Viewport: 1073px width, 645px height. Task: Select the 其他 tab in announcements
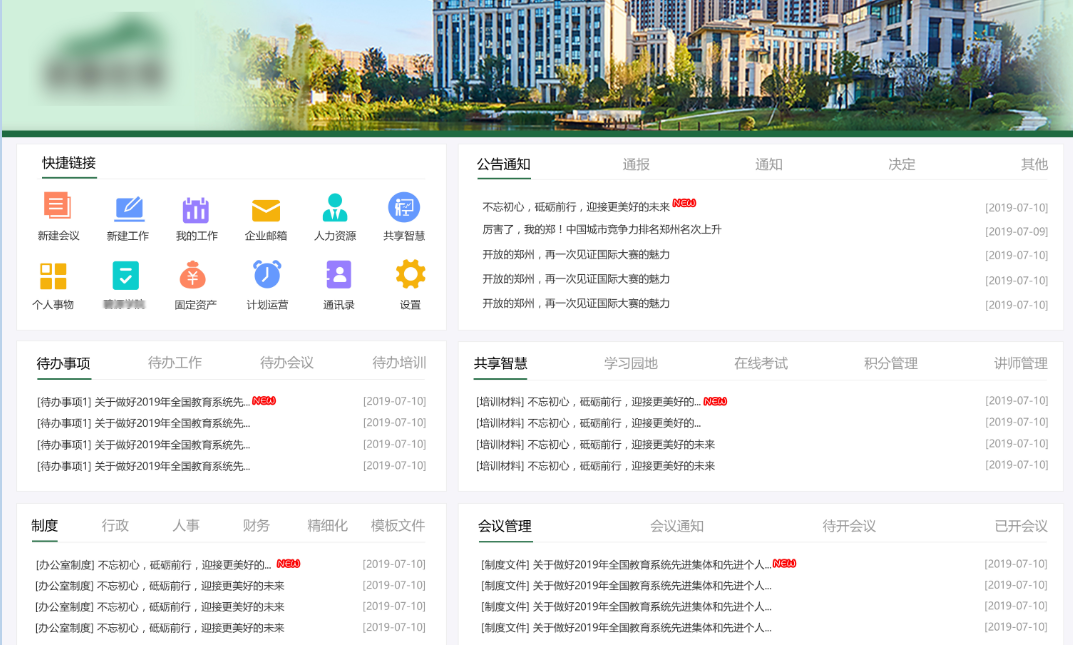point(1034,164)
